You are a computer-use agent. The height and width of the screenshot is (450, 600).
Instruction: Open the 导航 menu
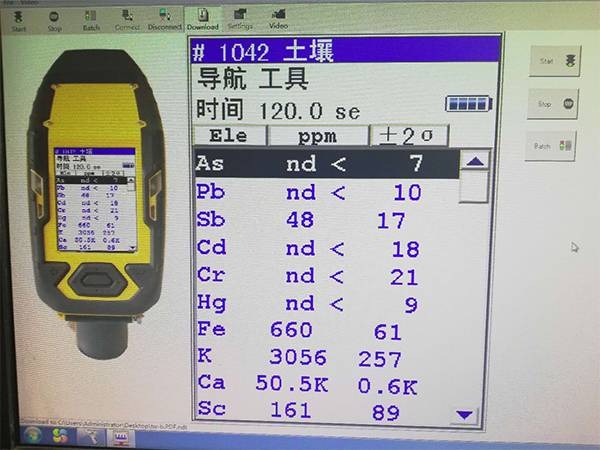click(x=222, y=78)
